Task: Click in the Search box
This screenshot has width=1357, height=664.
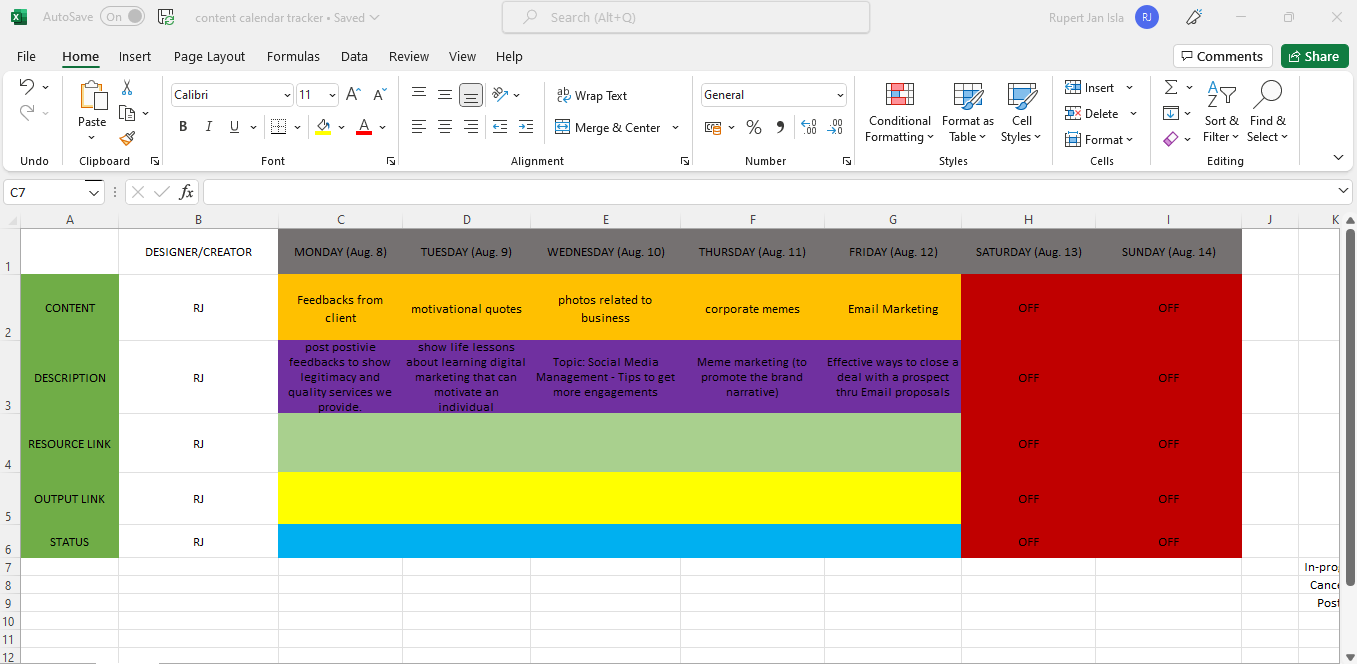Action: click(686, 17)
